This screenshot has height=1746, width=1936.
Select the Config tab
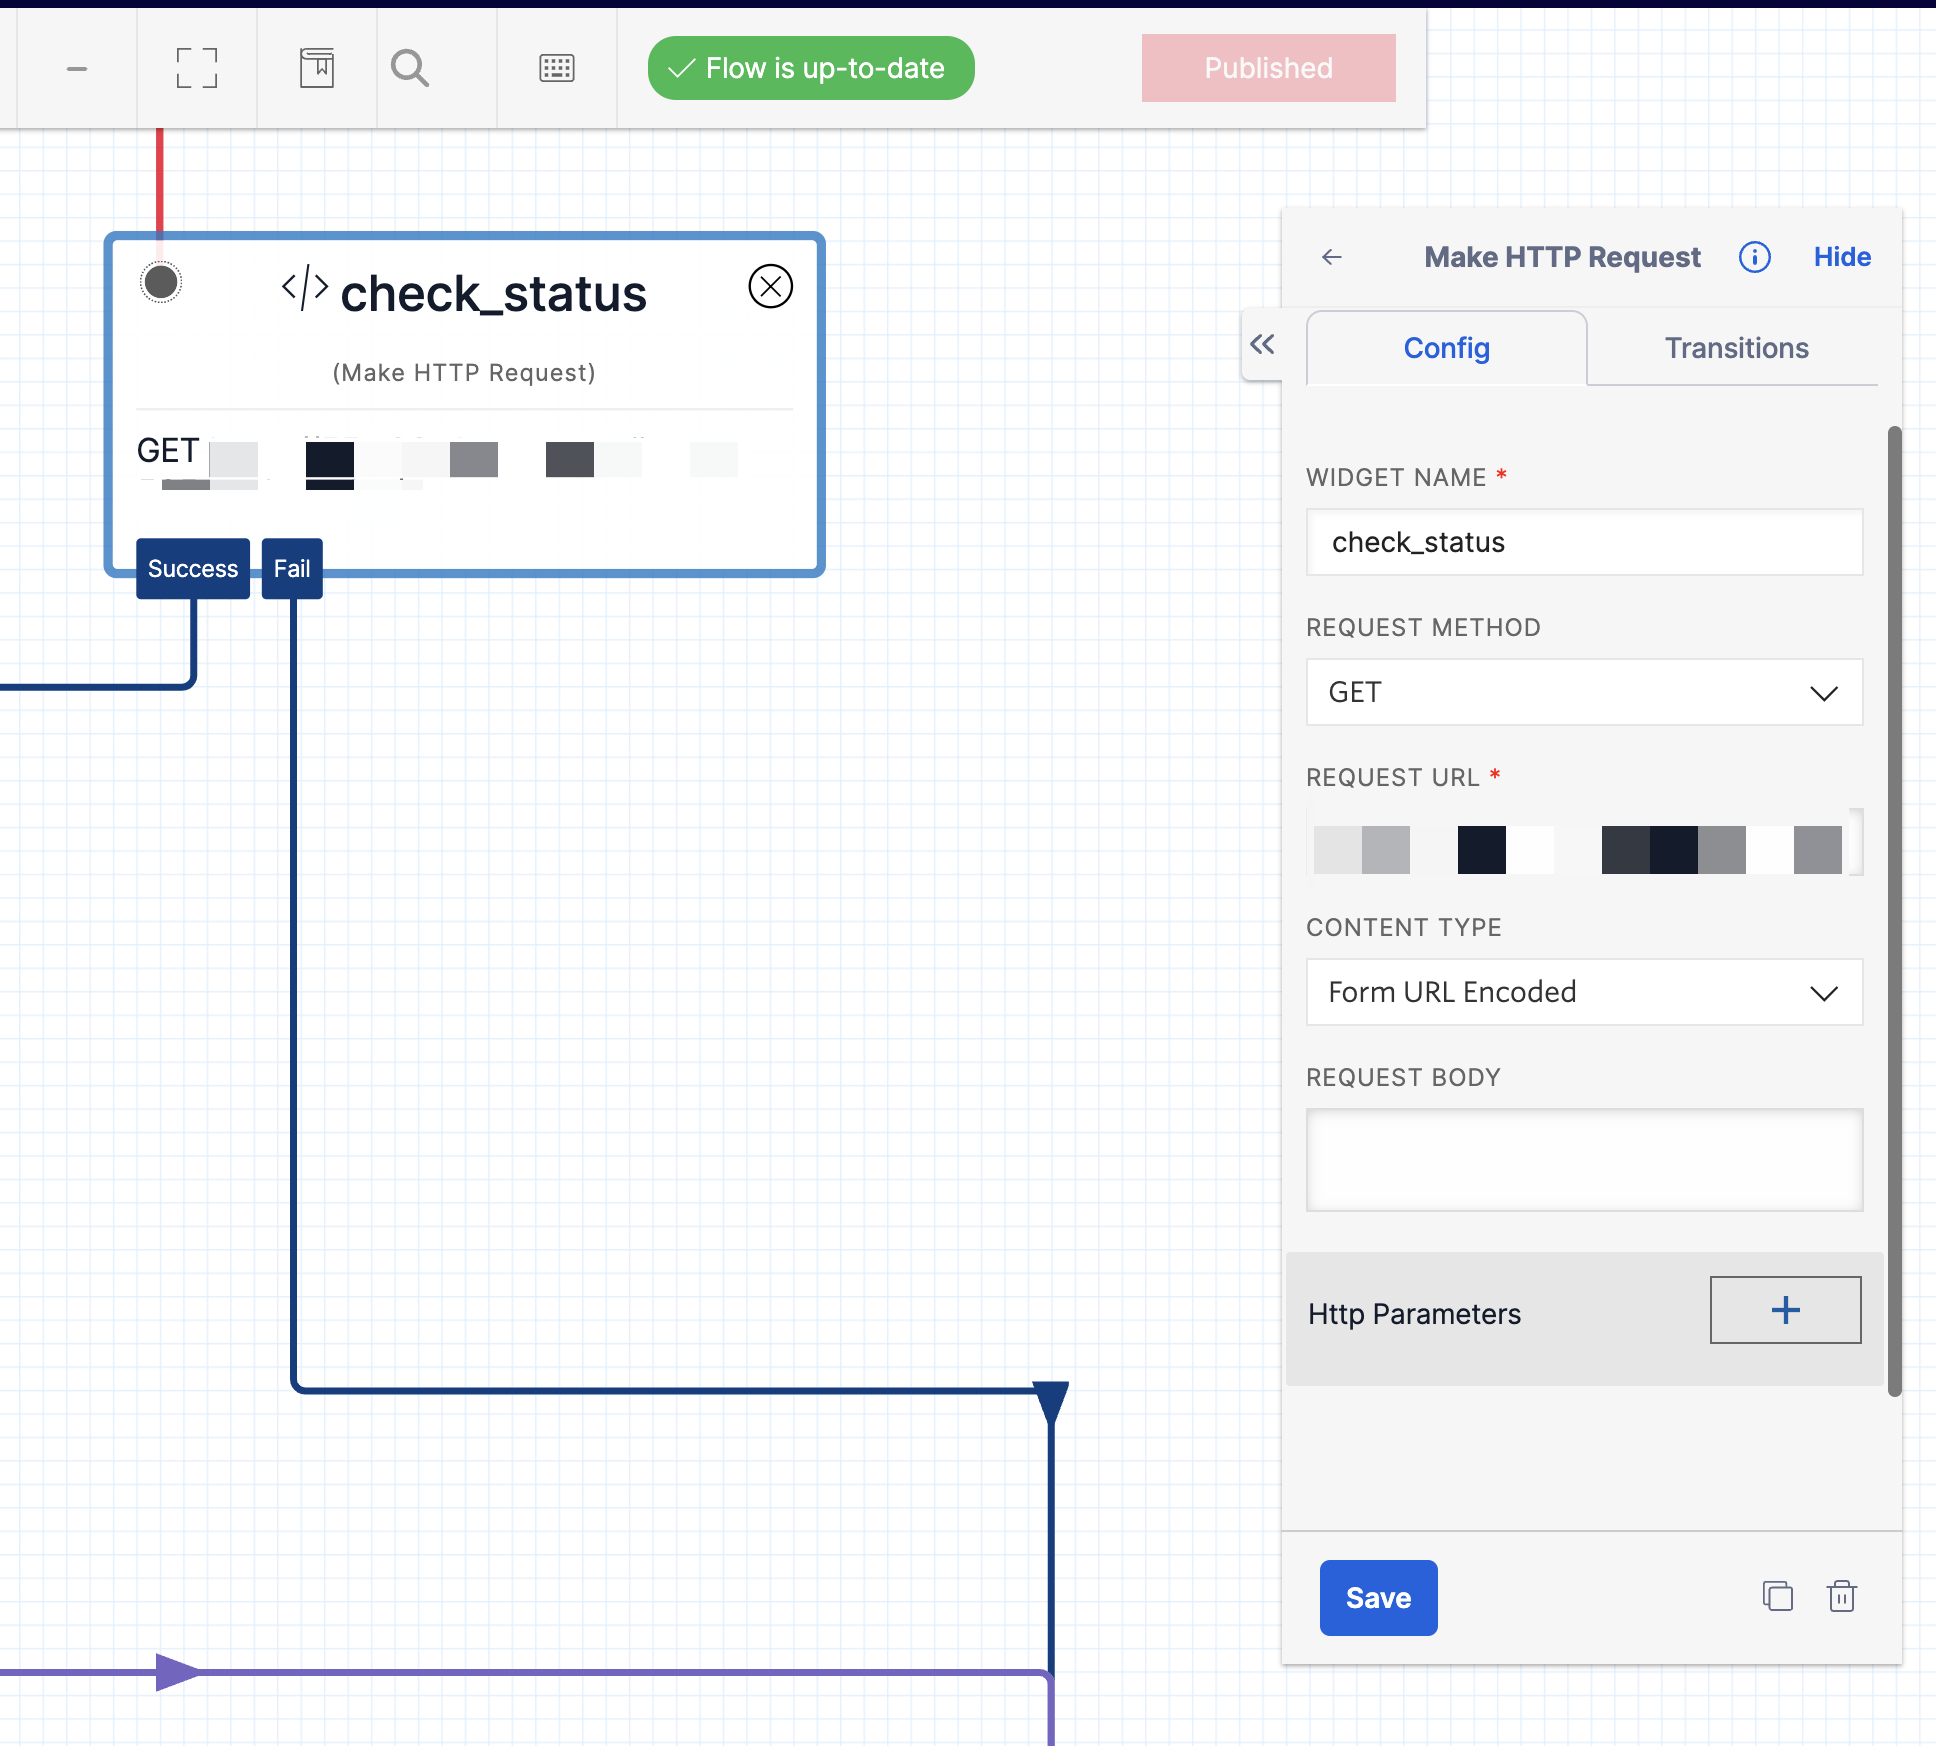tap(1446, 348)
